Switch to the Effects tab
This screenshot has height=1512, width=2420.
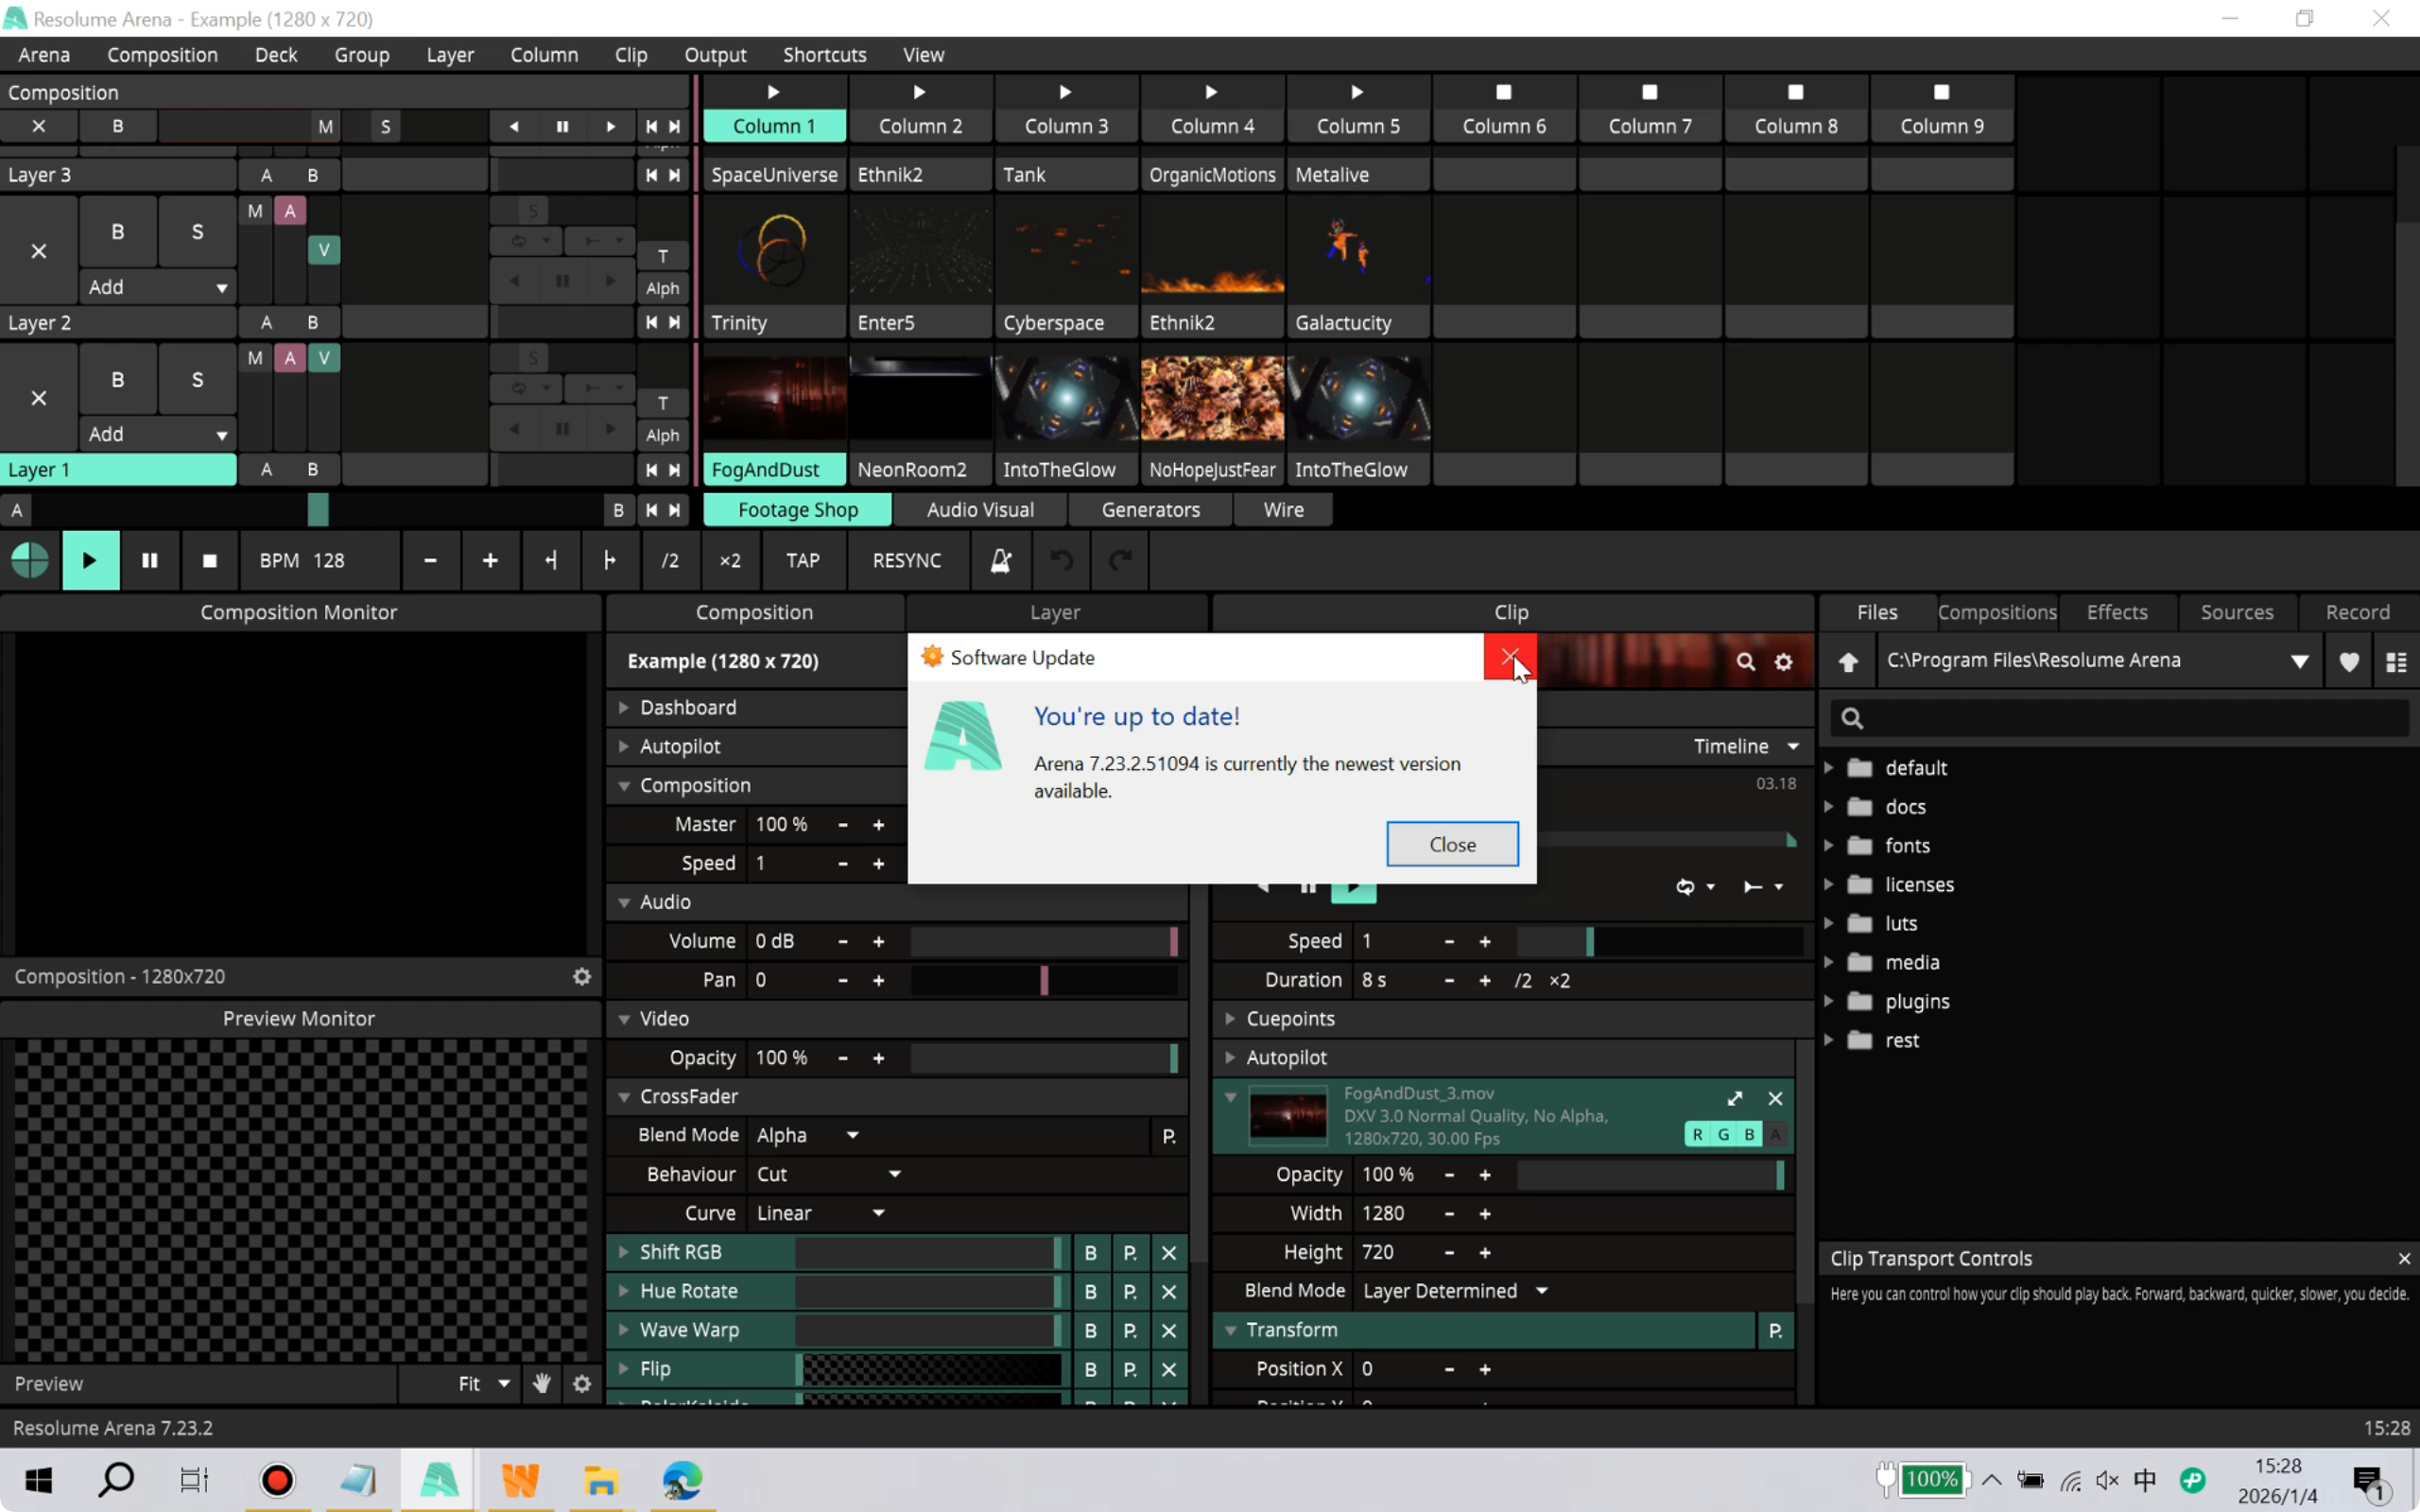click(x=2116, y=612)
